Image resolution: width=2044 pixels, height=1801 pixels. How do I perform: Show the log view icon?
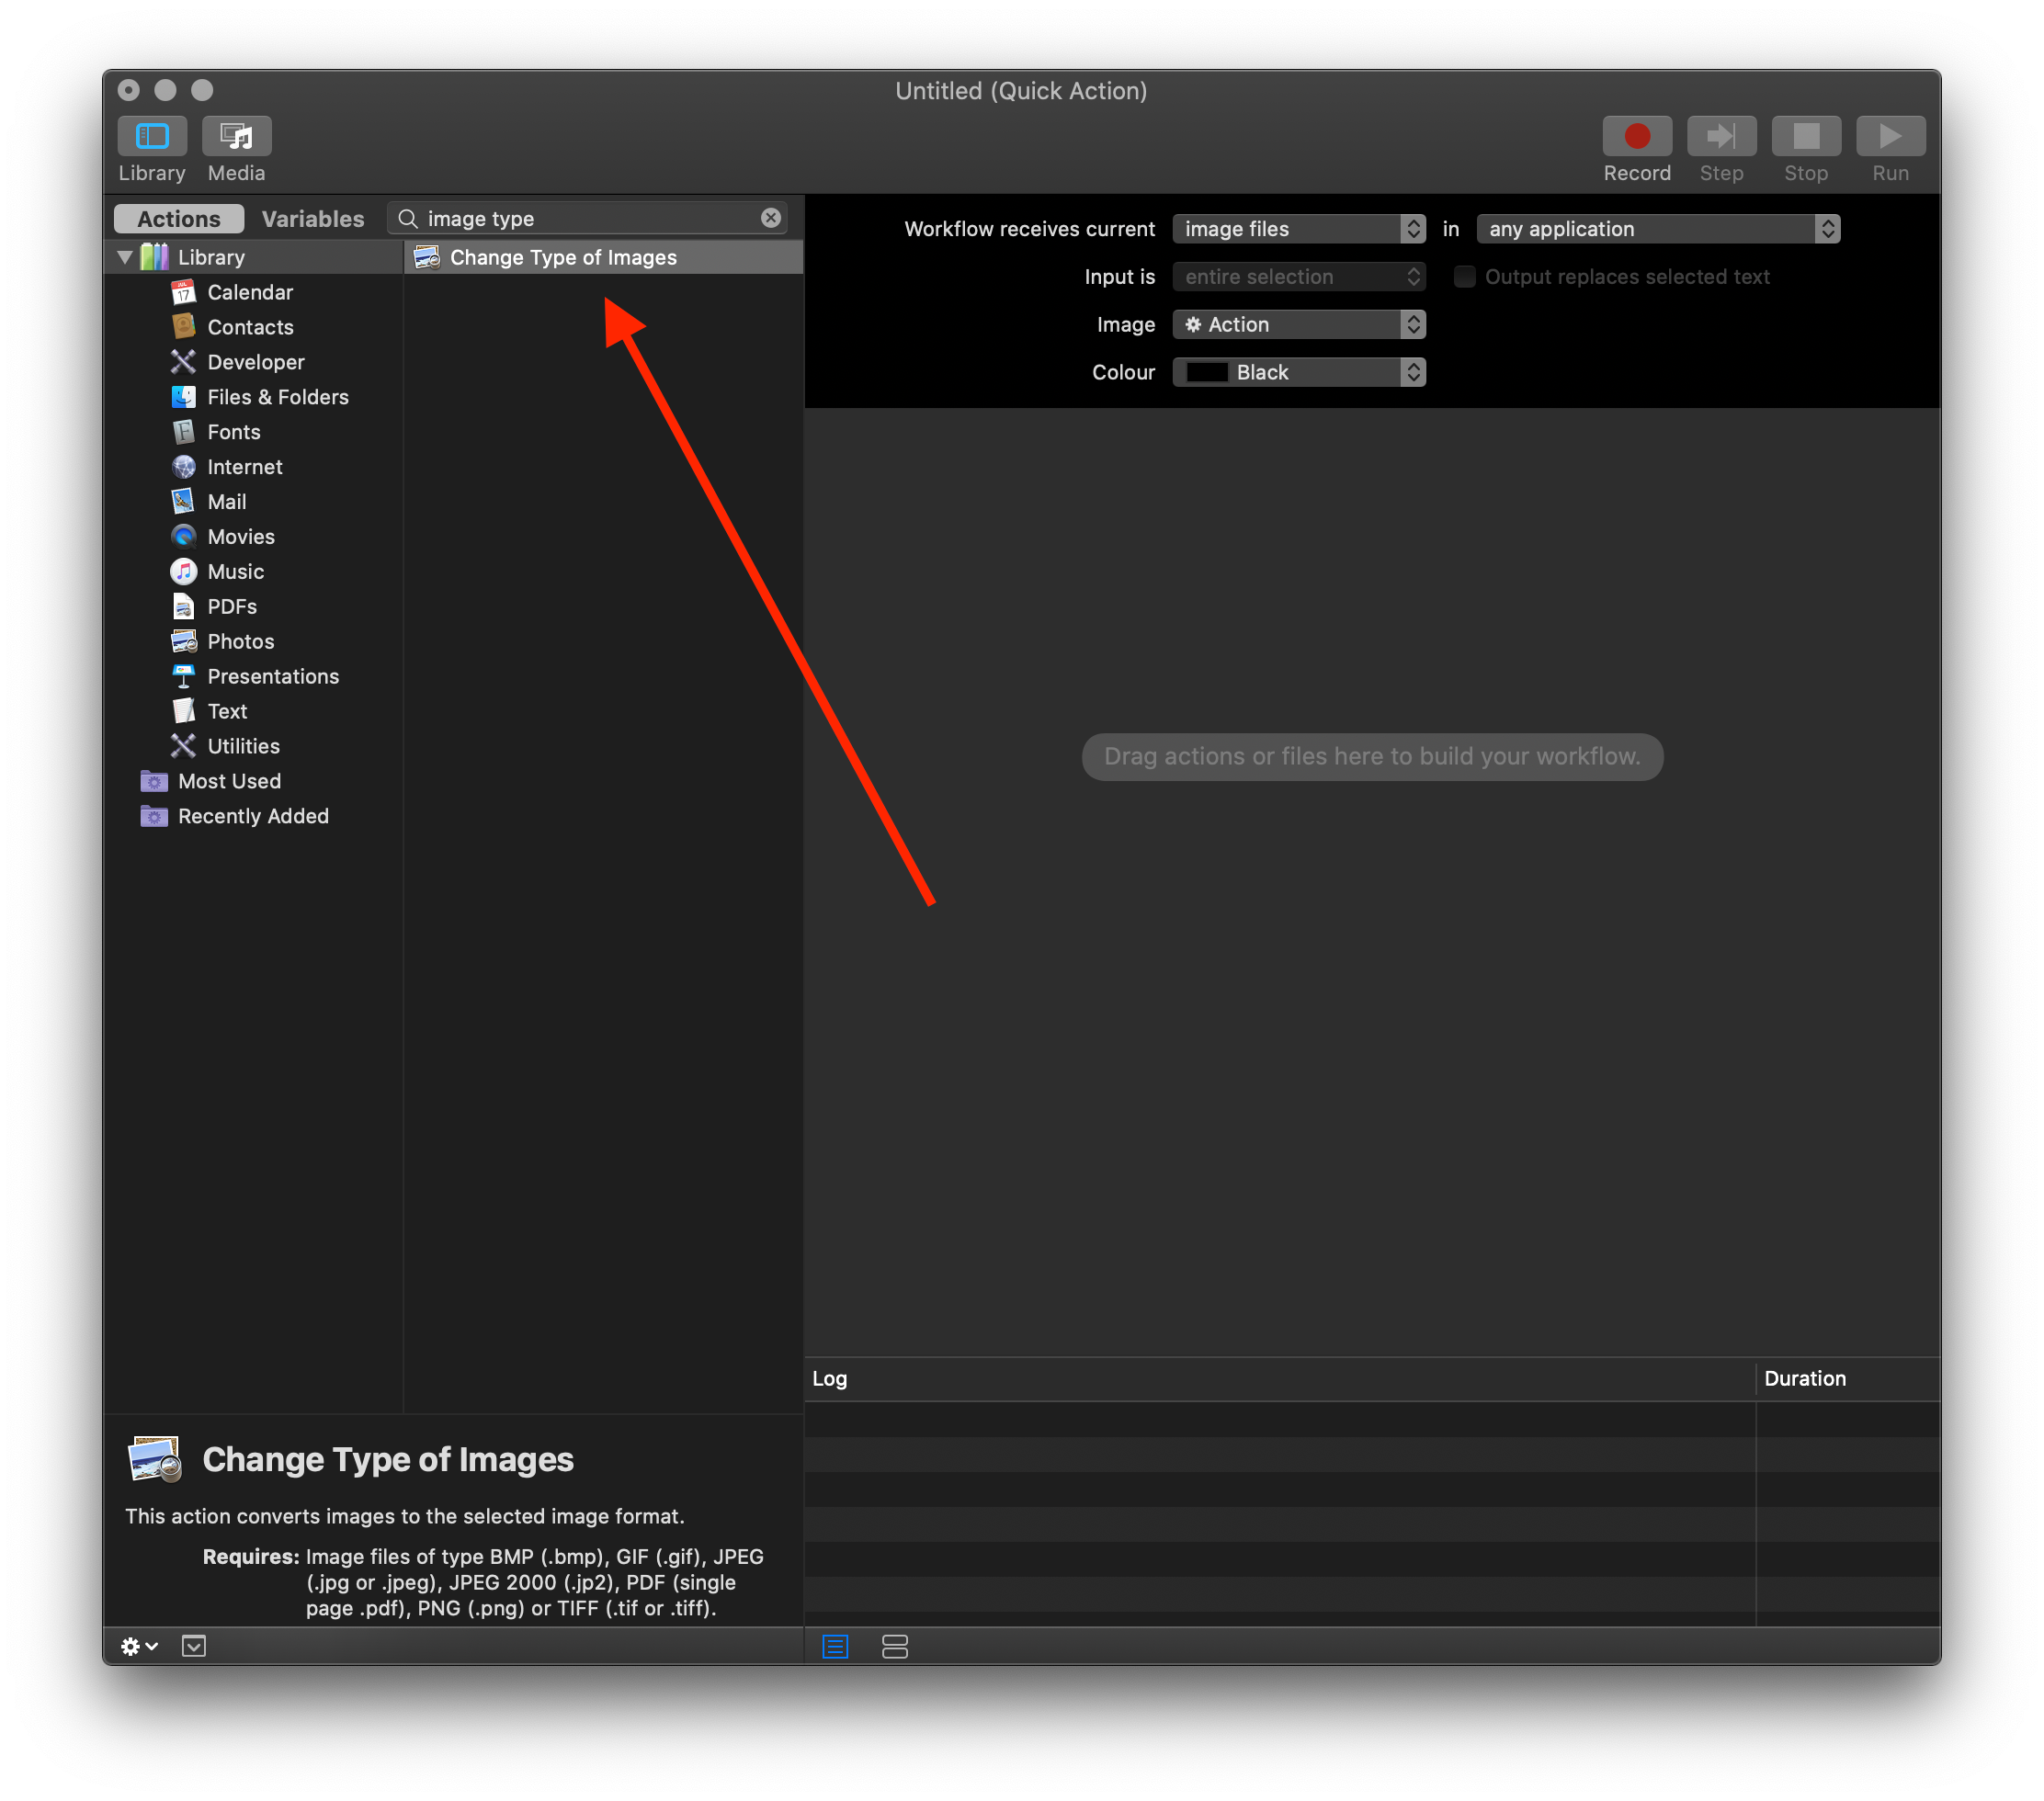tap(835, 1646)
